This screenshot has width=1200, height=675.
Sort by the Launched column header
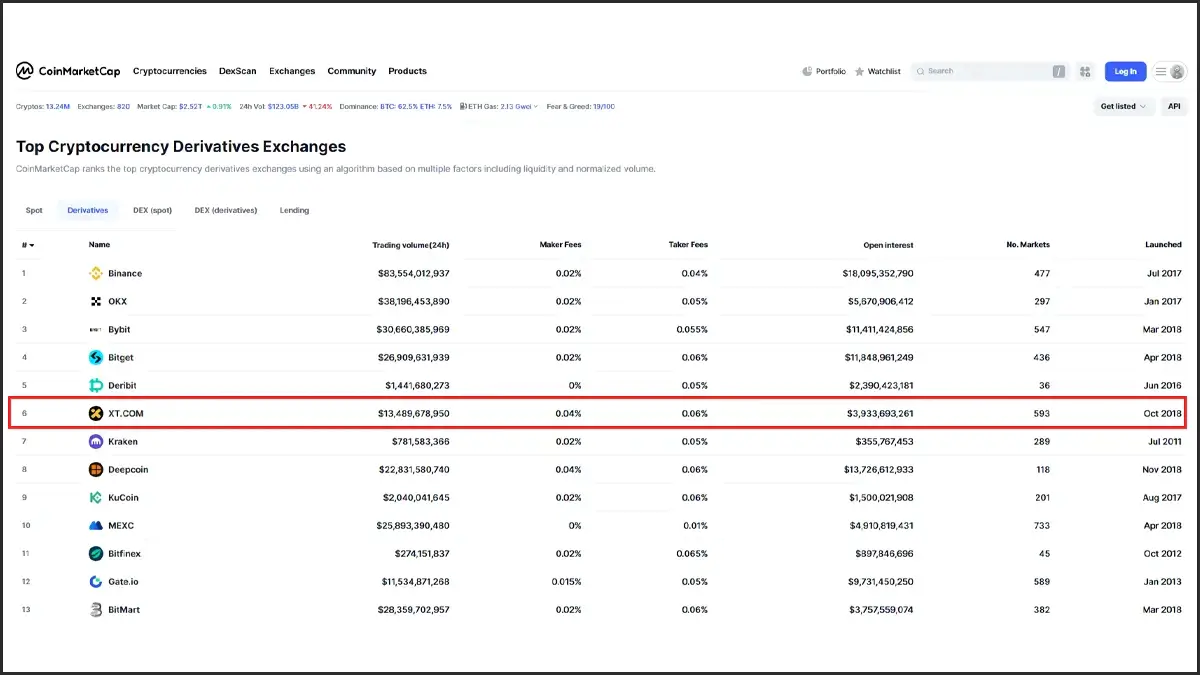1163,245
